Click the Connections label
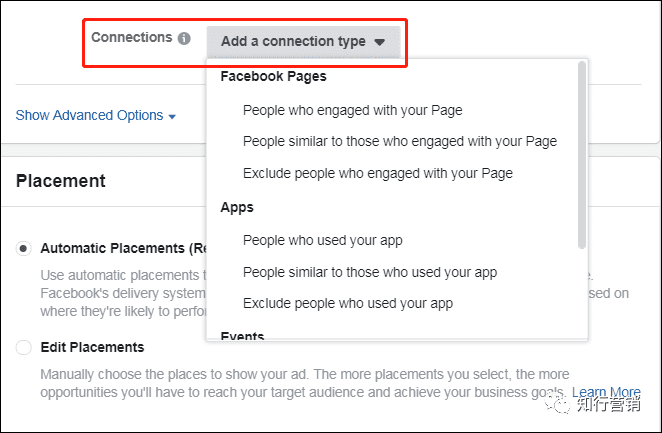The image size is (662, 433). point(131,37)
